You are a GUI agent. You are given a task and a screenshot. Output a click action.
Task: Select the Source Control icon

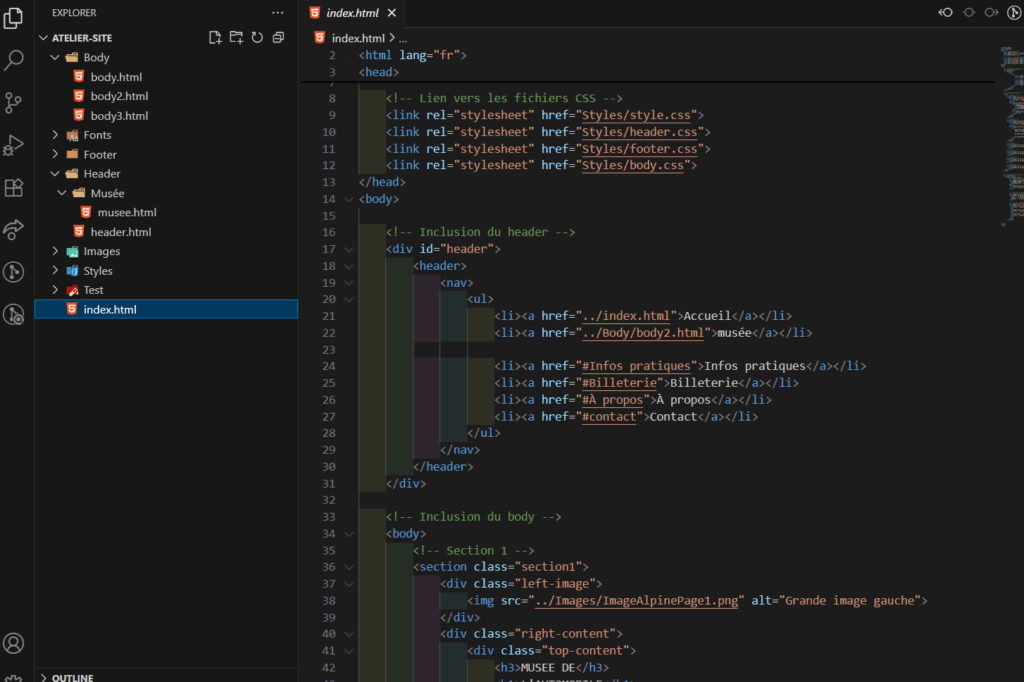pos(13,103)
